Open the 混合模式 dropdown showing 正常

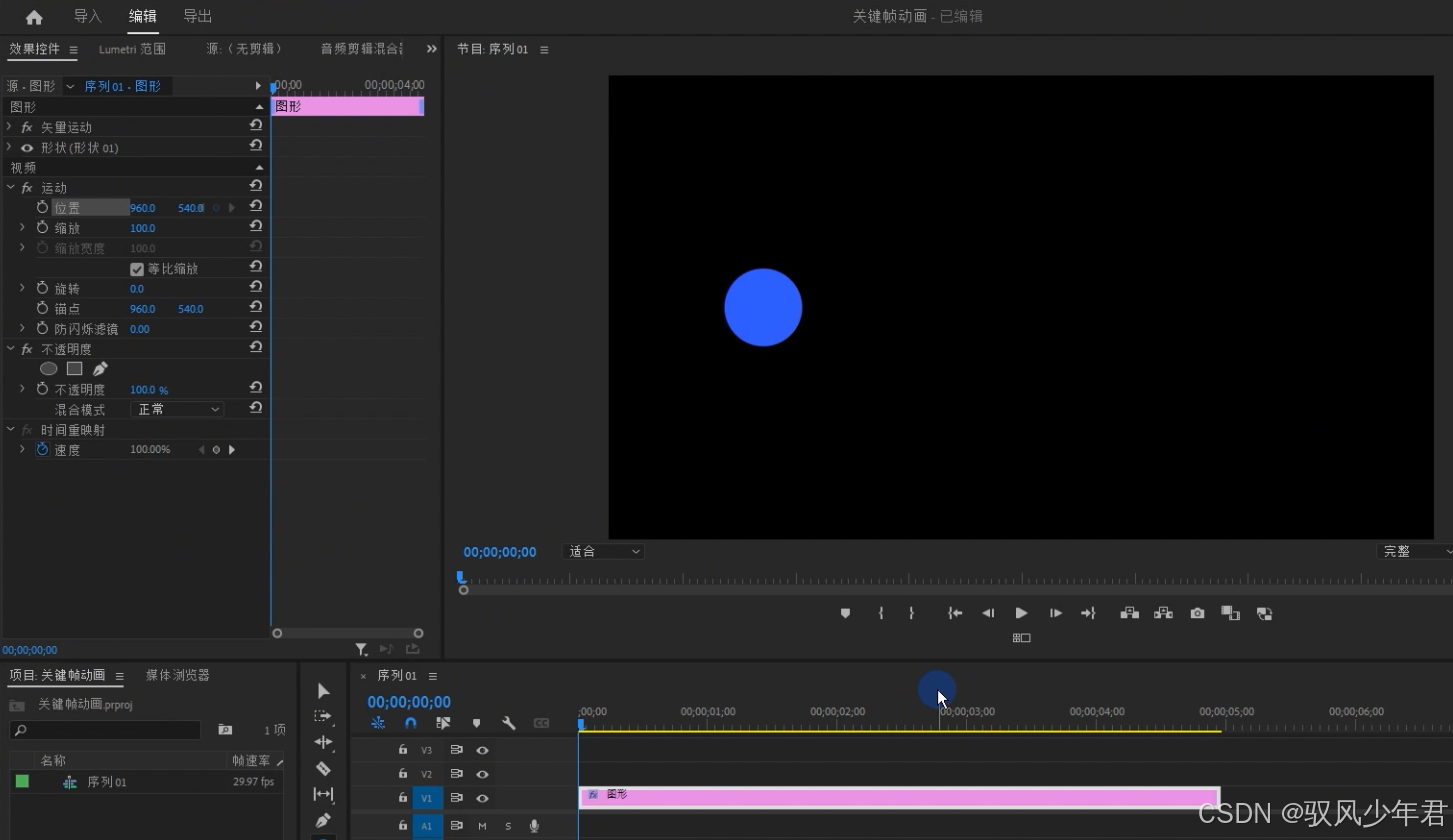pos(177,409)
